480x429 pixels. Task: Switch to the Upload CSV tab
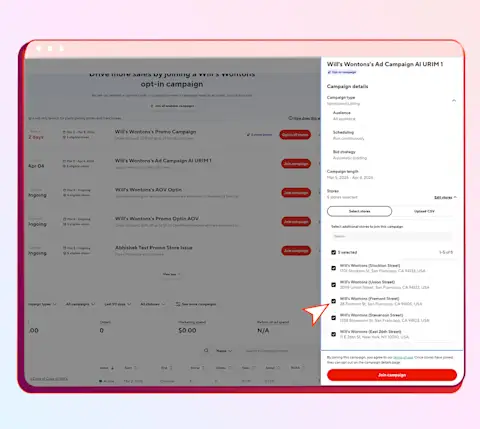click(x=424, y=211)
